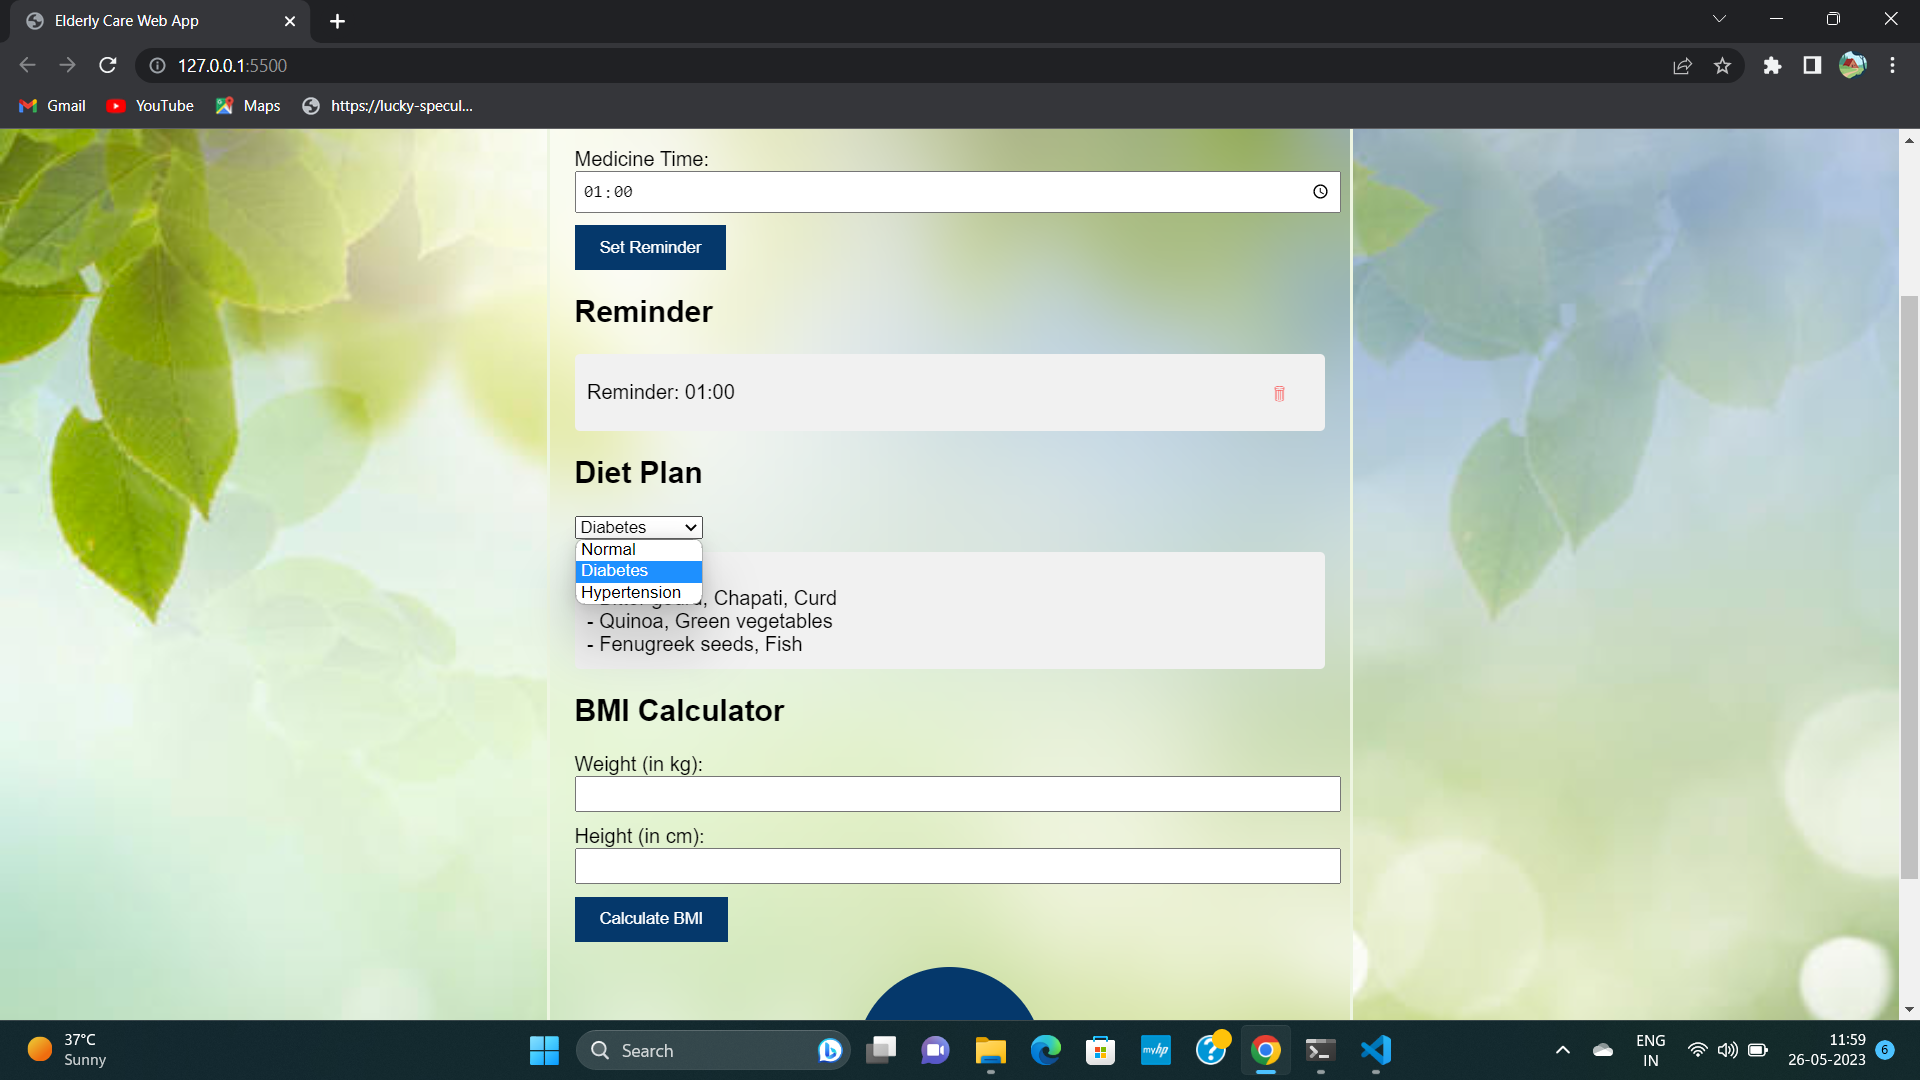1920x1080 pixels.
Task: Expand the Diabetes diet dropdown
Action: click(638, 527)
